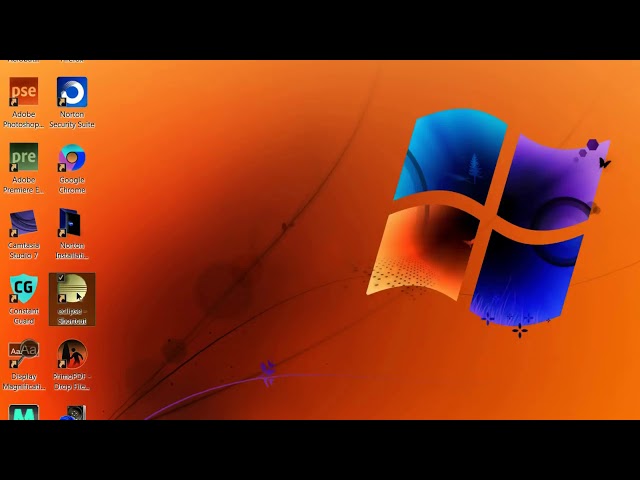This screenshot has width=640, height=480.
Task: Open Adobe Premiere Elements shortcut
Action: point(24,157)
